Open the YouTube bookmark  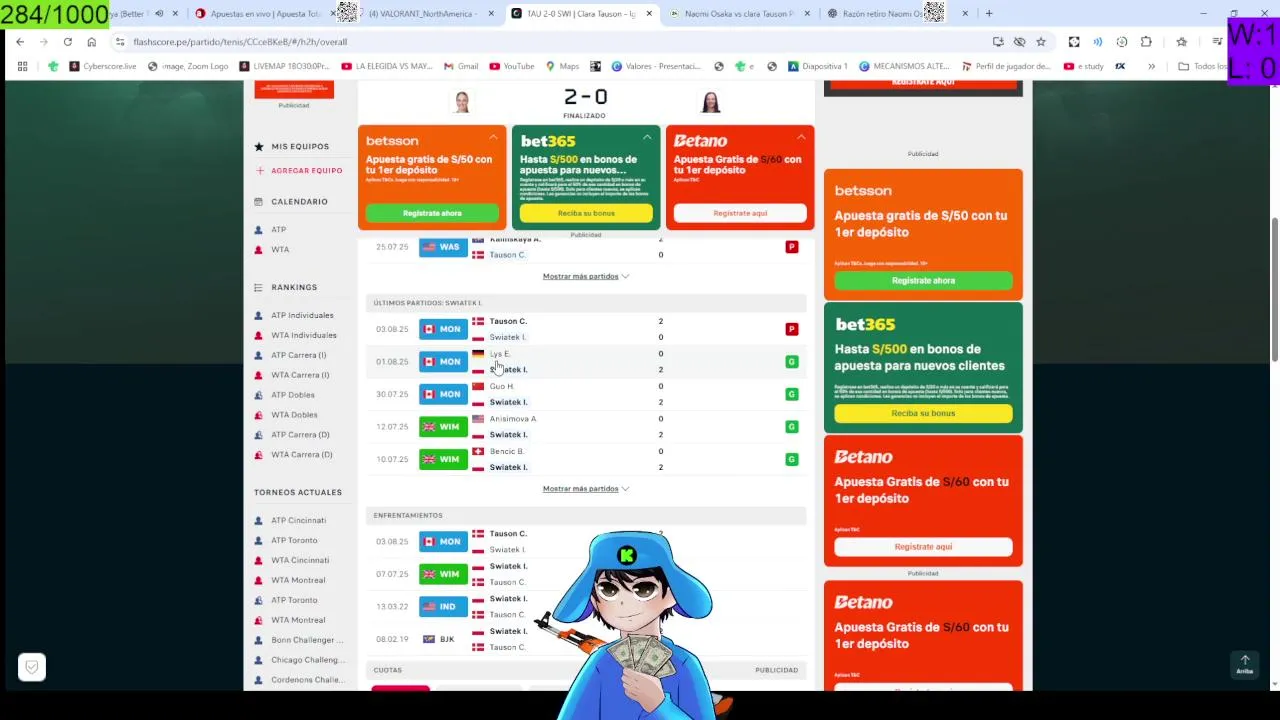tap(511, 66)
